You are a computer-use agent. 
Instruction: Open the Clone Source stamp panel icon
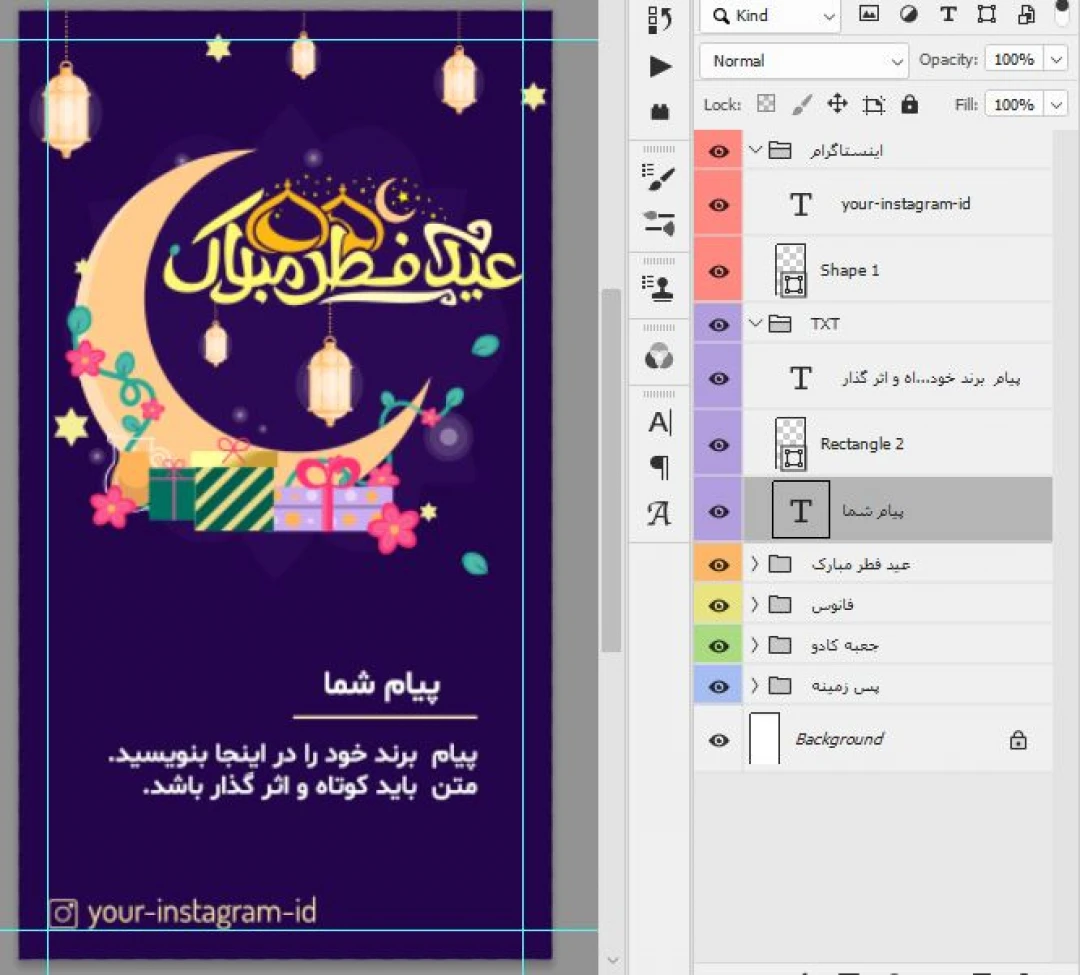(x=660, y=289)
